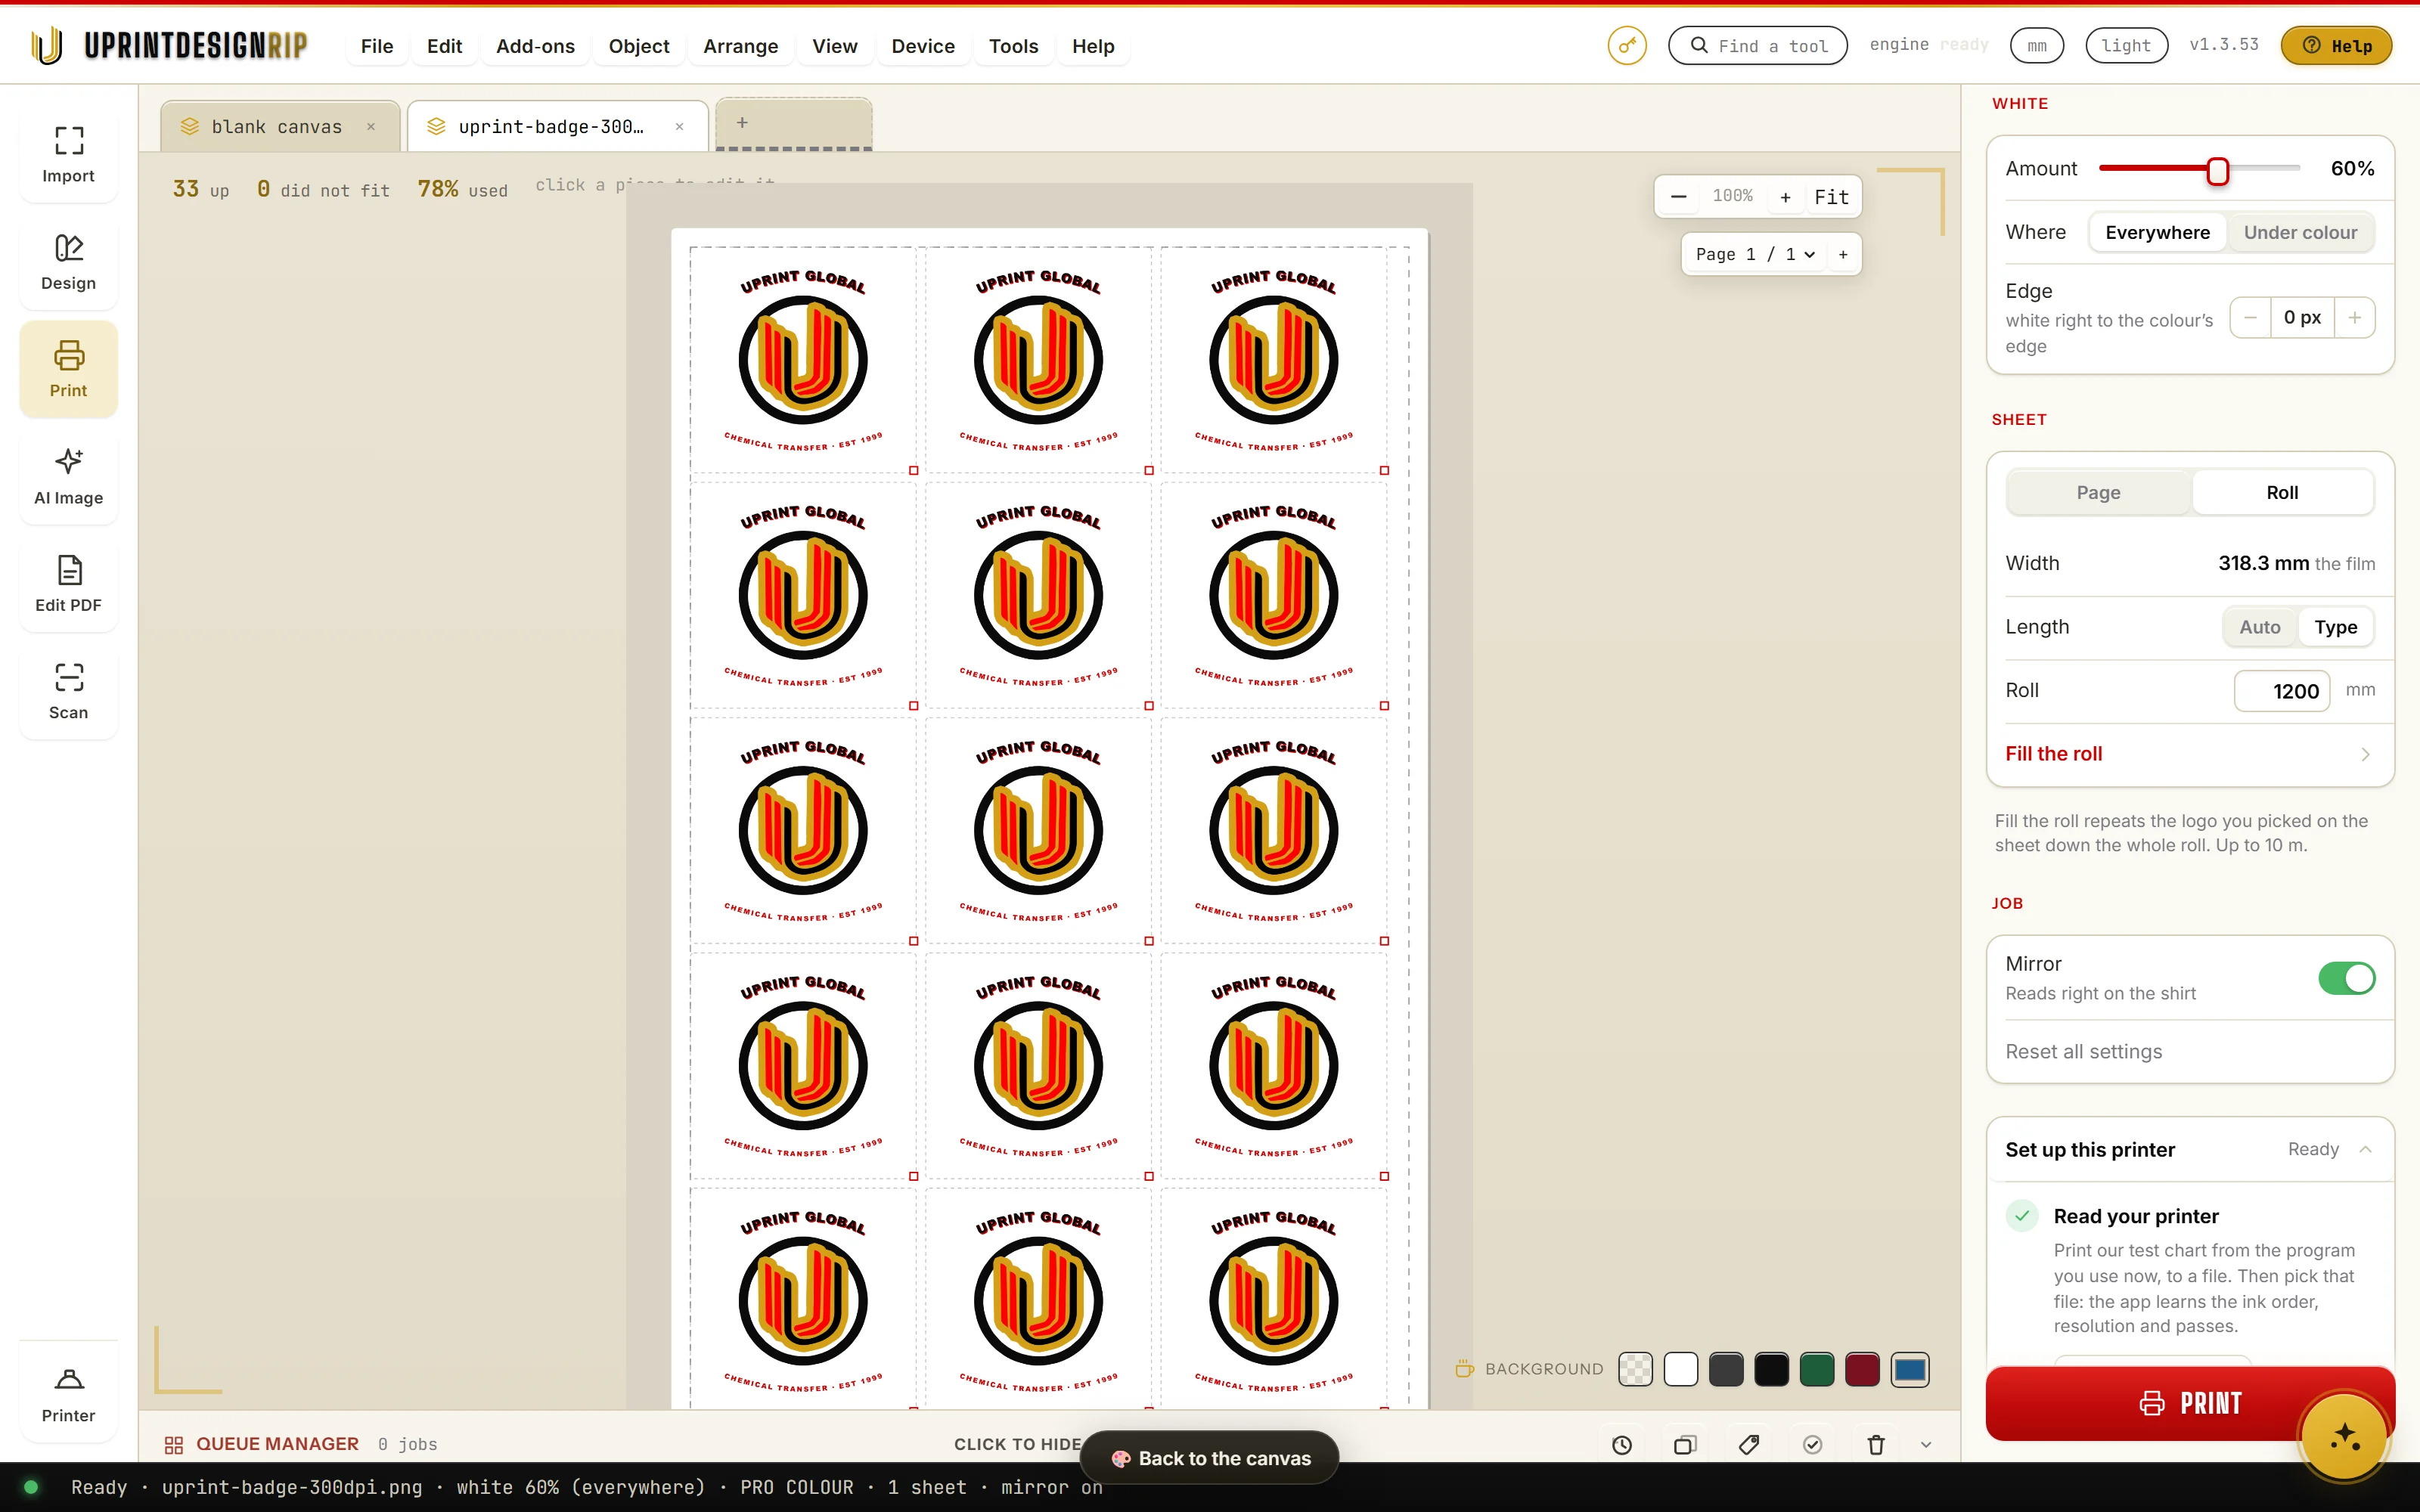Zoom in with the plus button

(x=1785, y=196)
